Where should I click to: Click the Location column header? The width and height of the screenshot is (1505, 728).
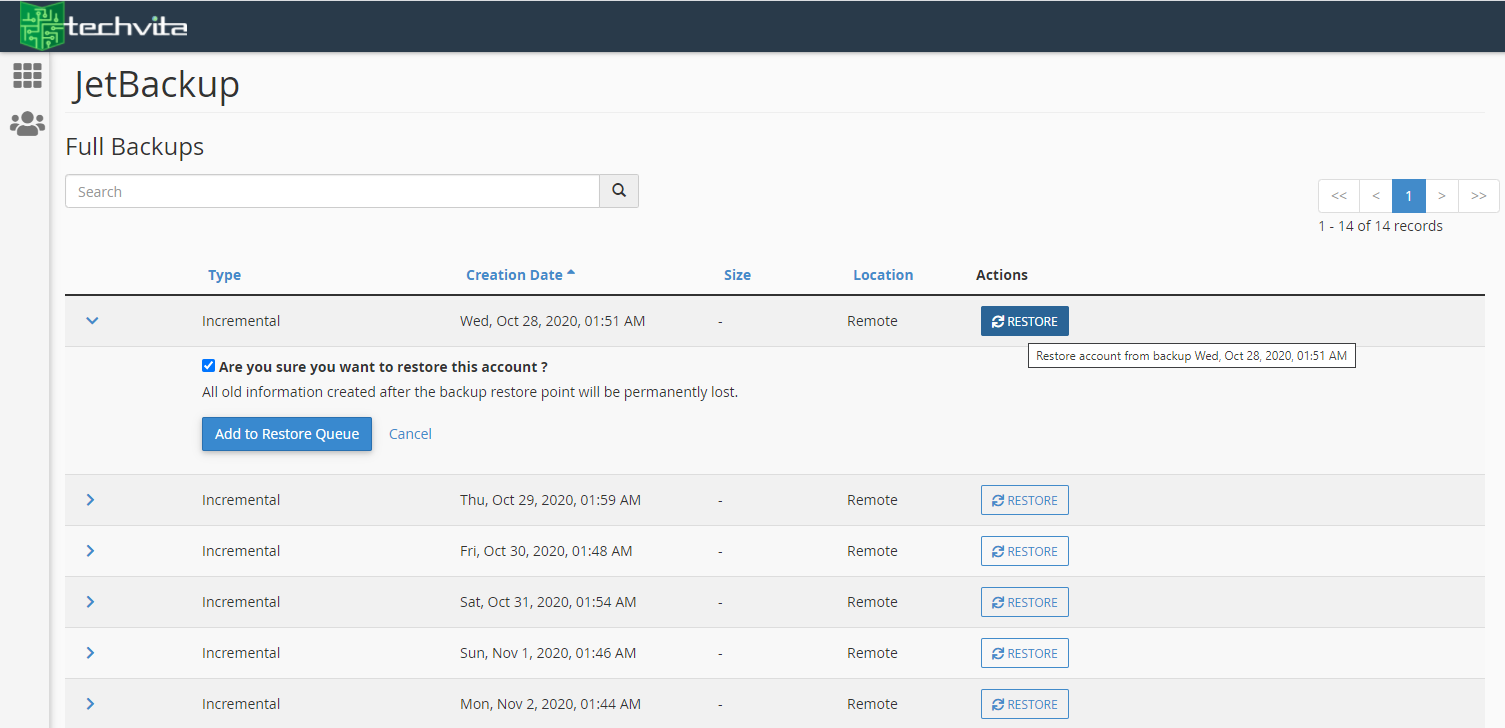point(883,274)
